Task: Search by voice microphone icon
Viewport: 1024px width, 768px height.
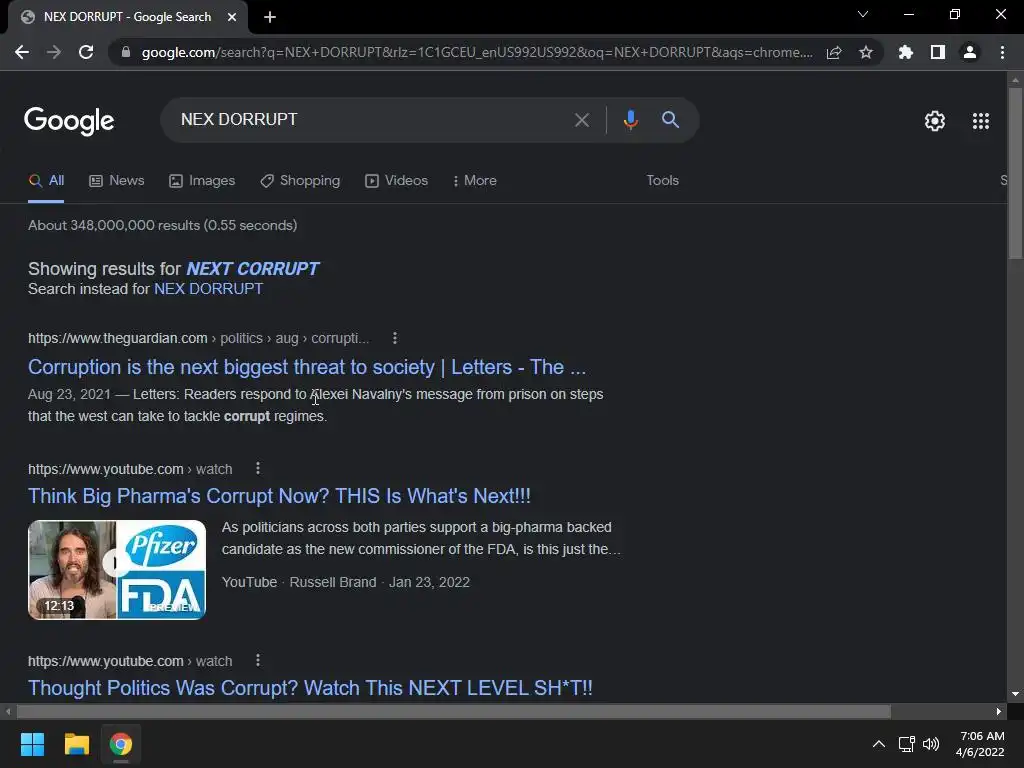Action: pos(630,120)
